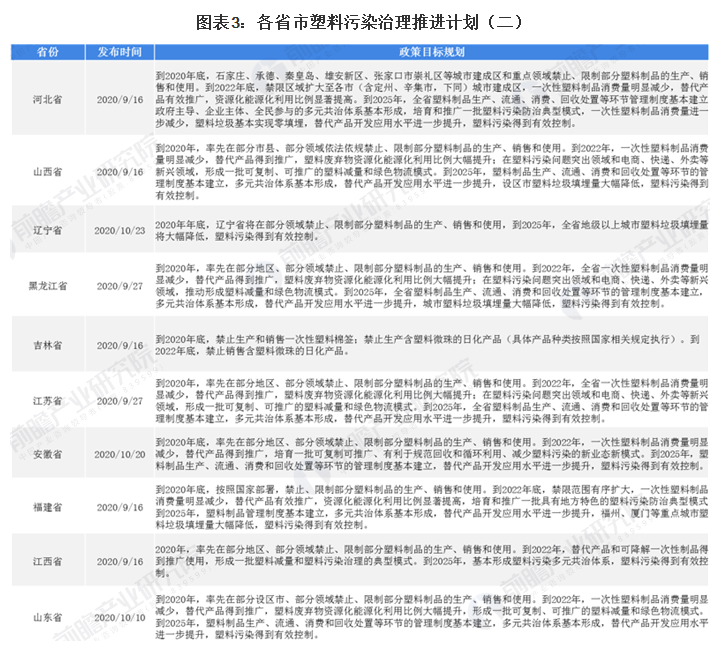720x647 pixels.
Task: Click the 江西省 province cell
Action: (48, 561)
